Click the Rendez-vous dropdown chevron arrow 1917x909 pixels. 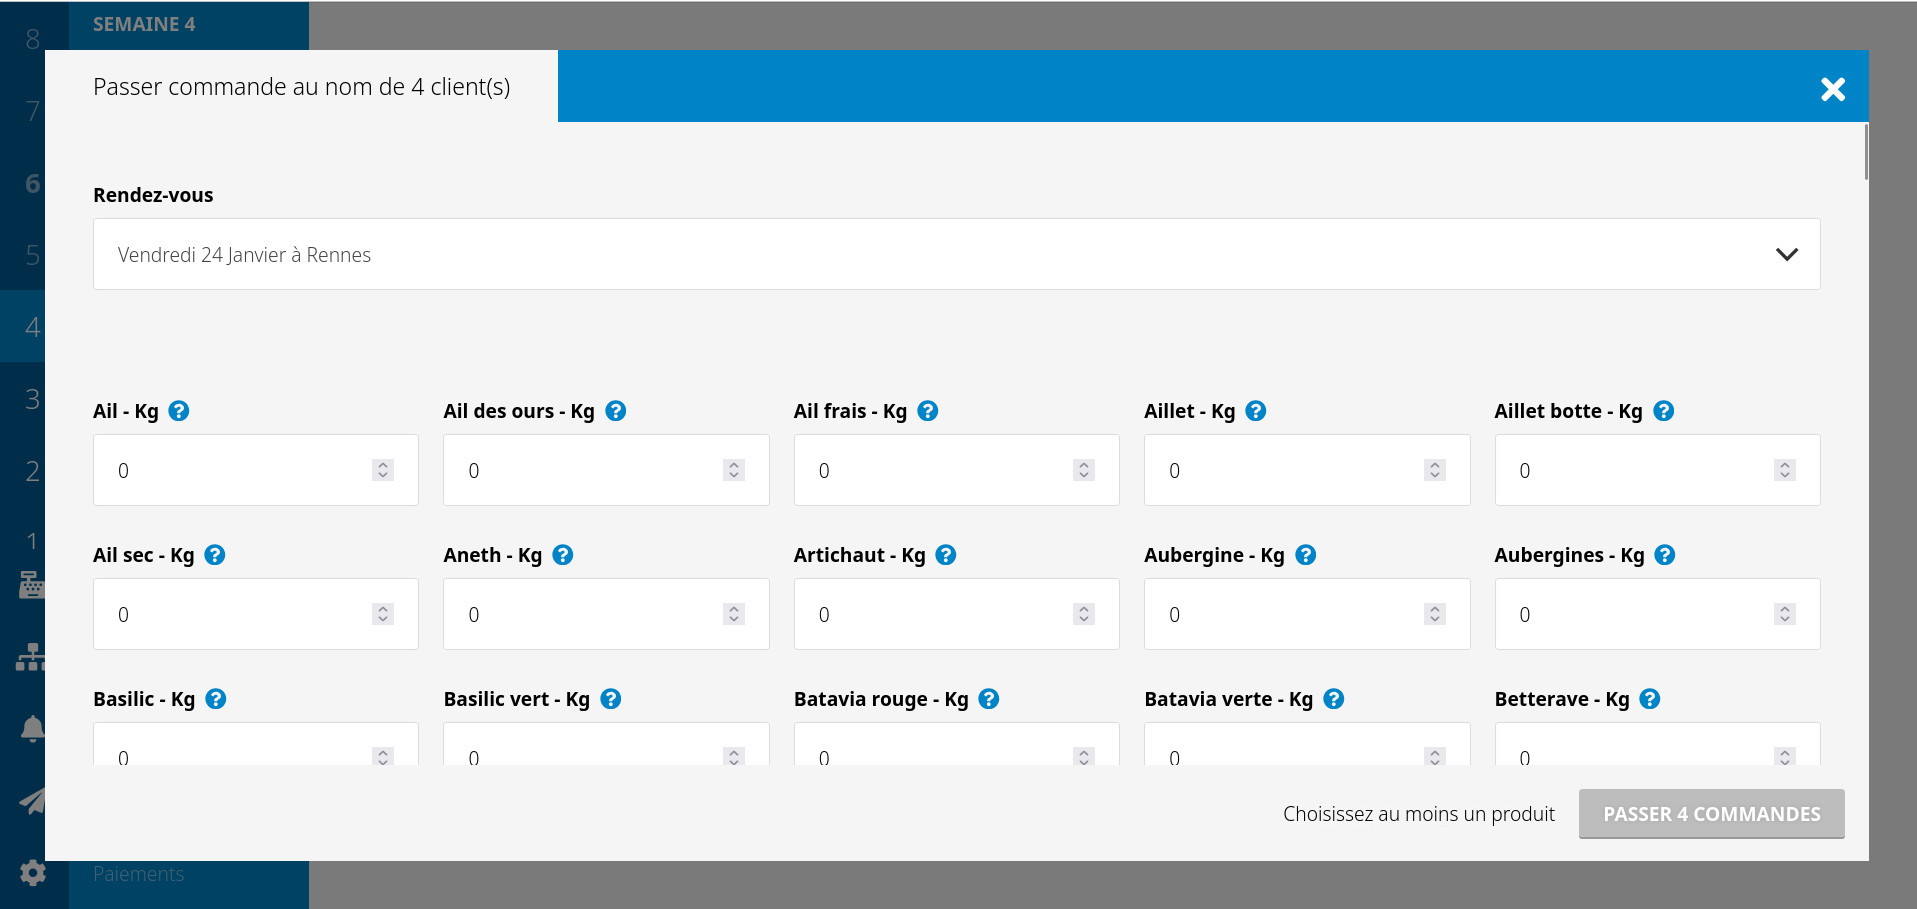1786,254
